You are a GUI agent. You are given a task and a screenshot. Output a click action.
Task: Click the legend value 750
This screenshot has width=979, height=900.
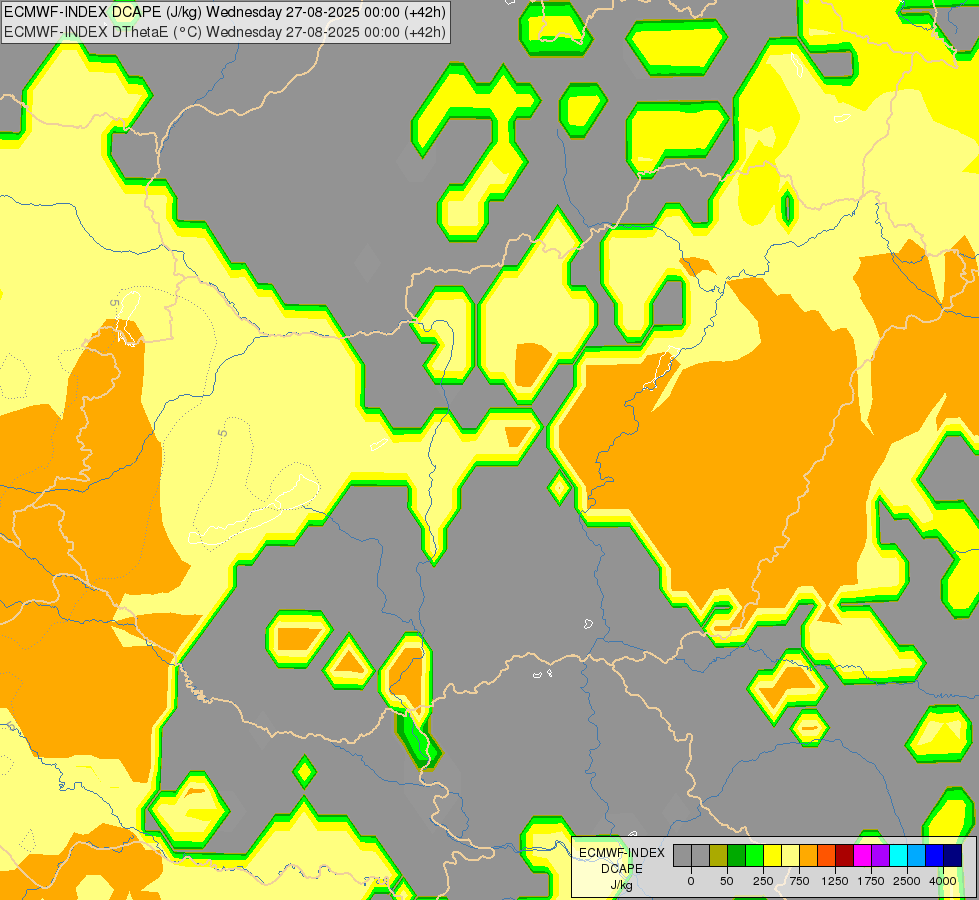click(799, 881)
